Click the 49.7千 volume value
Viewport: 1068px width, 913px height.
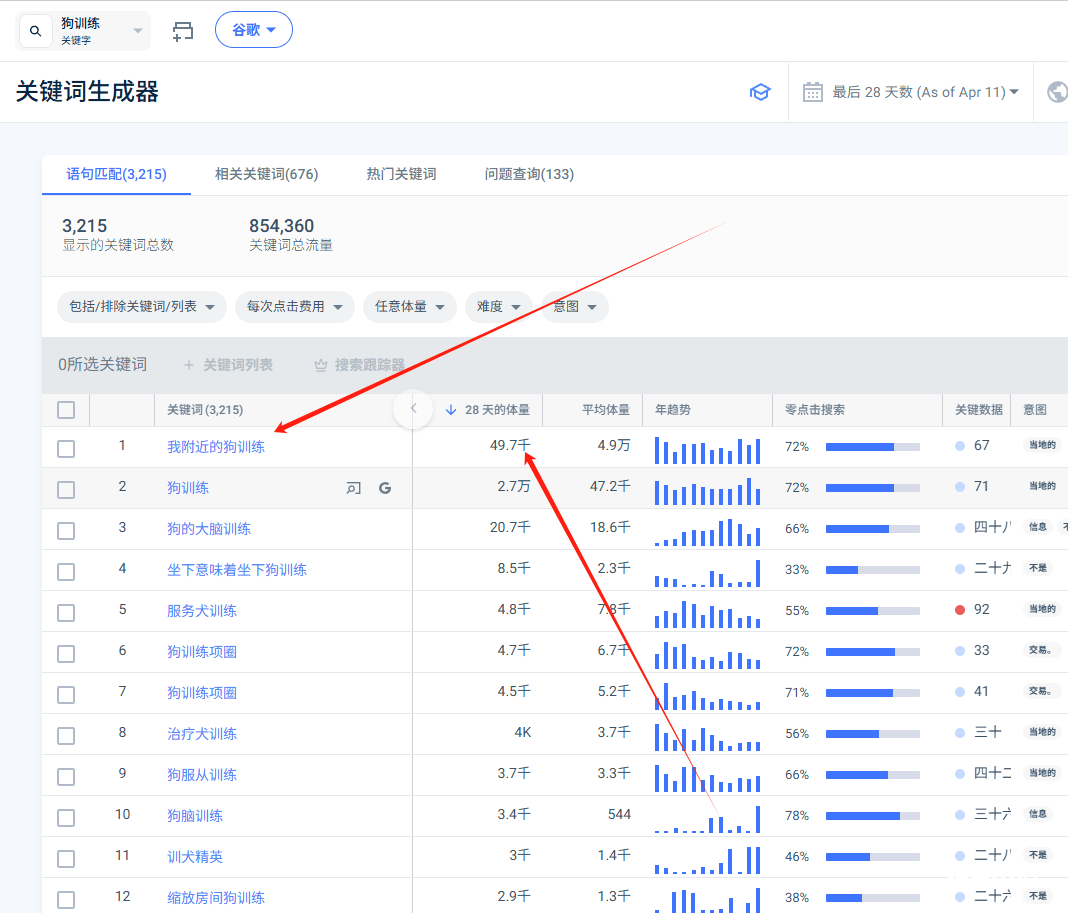(x=509, y=446)
